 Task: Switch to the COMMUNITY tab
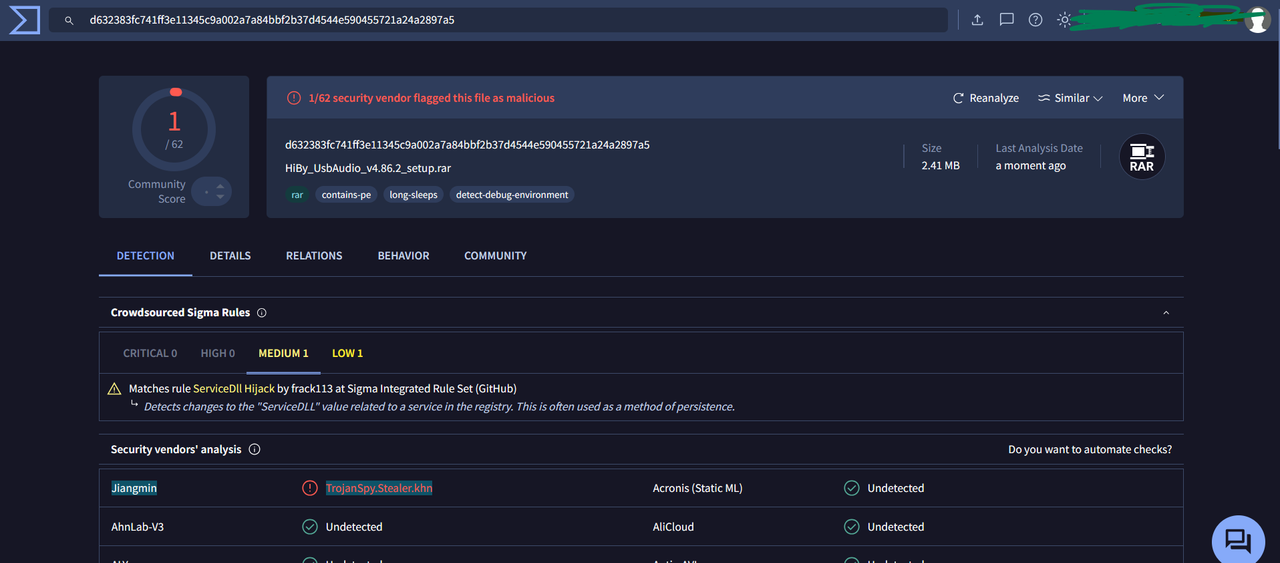(495, 256)
